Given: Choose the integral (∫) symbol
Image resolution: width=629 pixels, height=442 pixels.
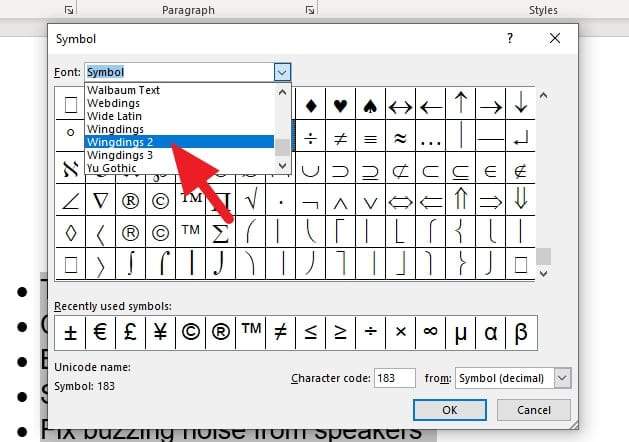Looking at the screenshot, I should (131, 264).
